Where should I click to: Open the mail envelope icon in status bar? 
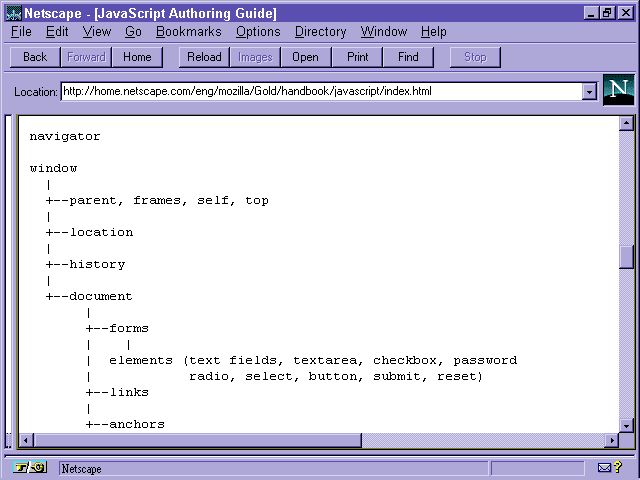[604, 468]
